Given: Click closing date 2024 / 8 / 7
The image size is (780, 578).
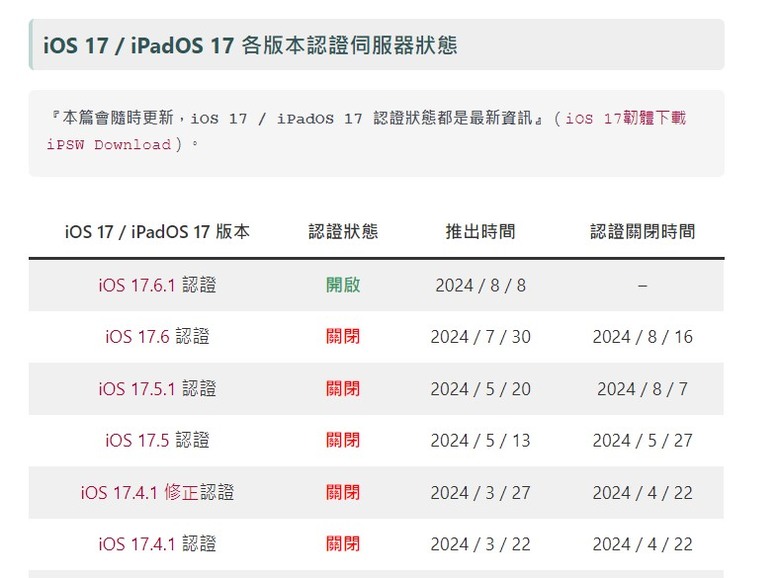Looking at the screenshot, I should [643, 389].
